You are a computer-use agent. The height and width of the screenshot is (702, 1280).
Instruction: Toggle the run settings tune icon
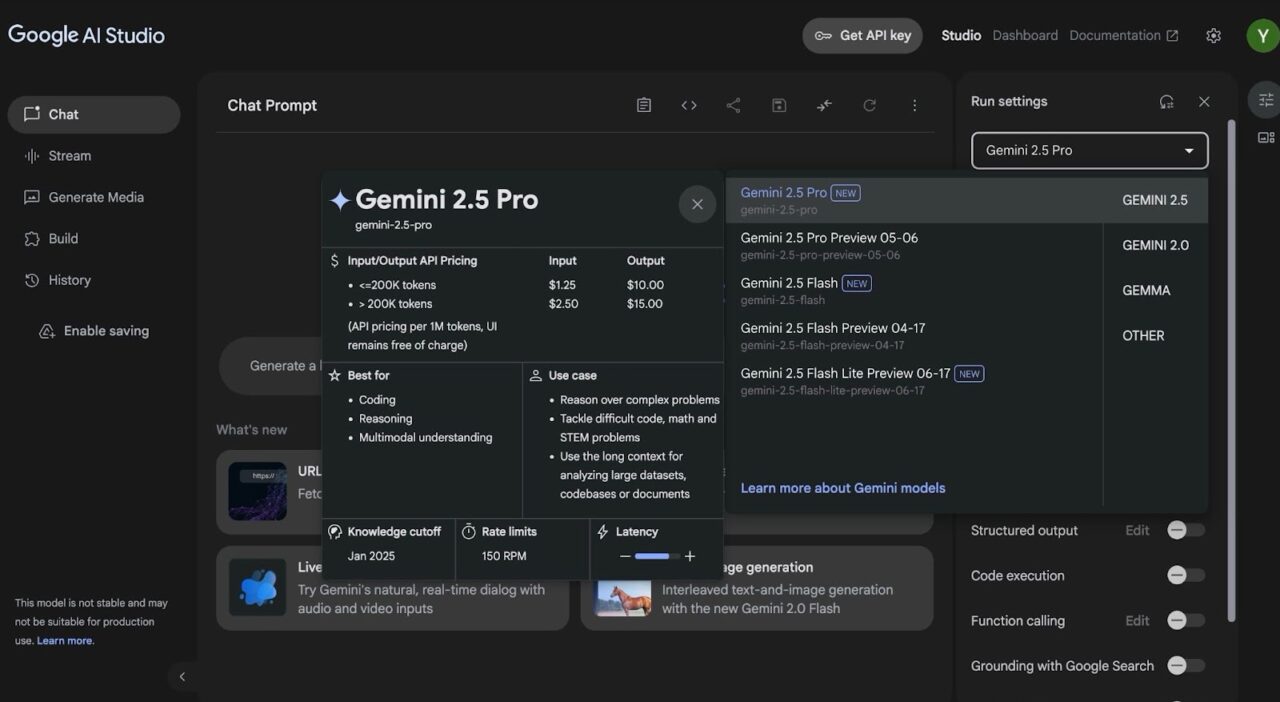(1266, 100)
